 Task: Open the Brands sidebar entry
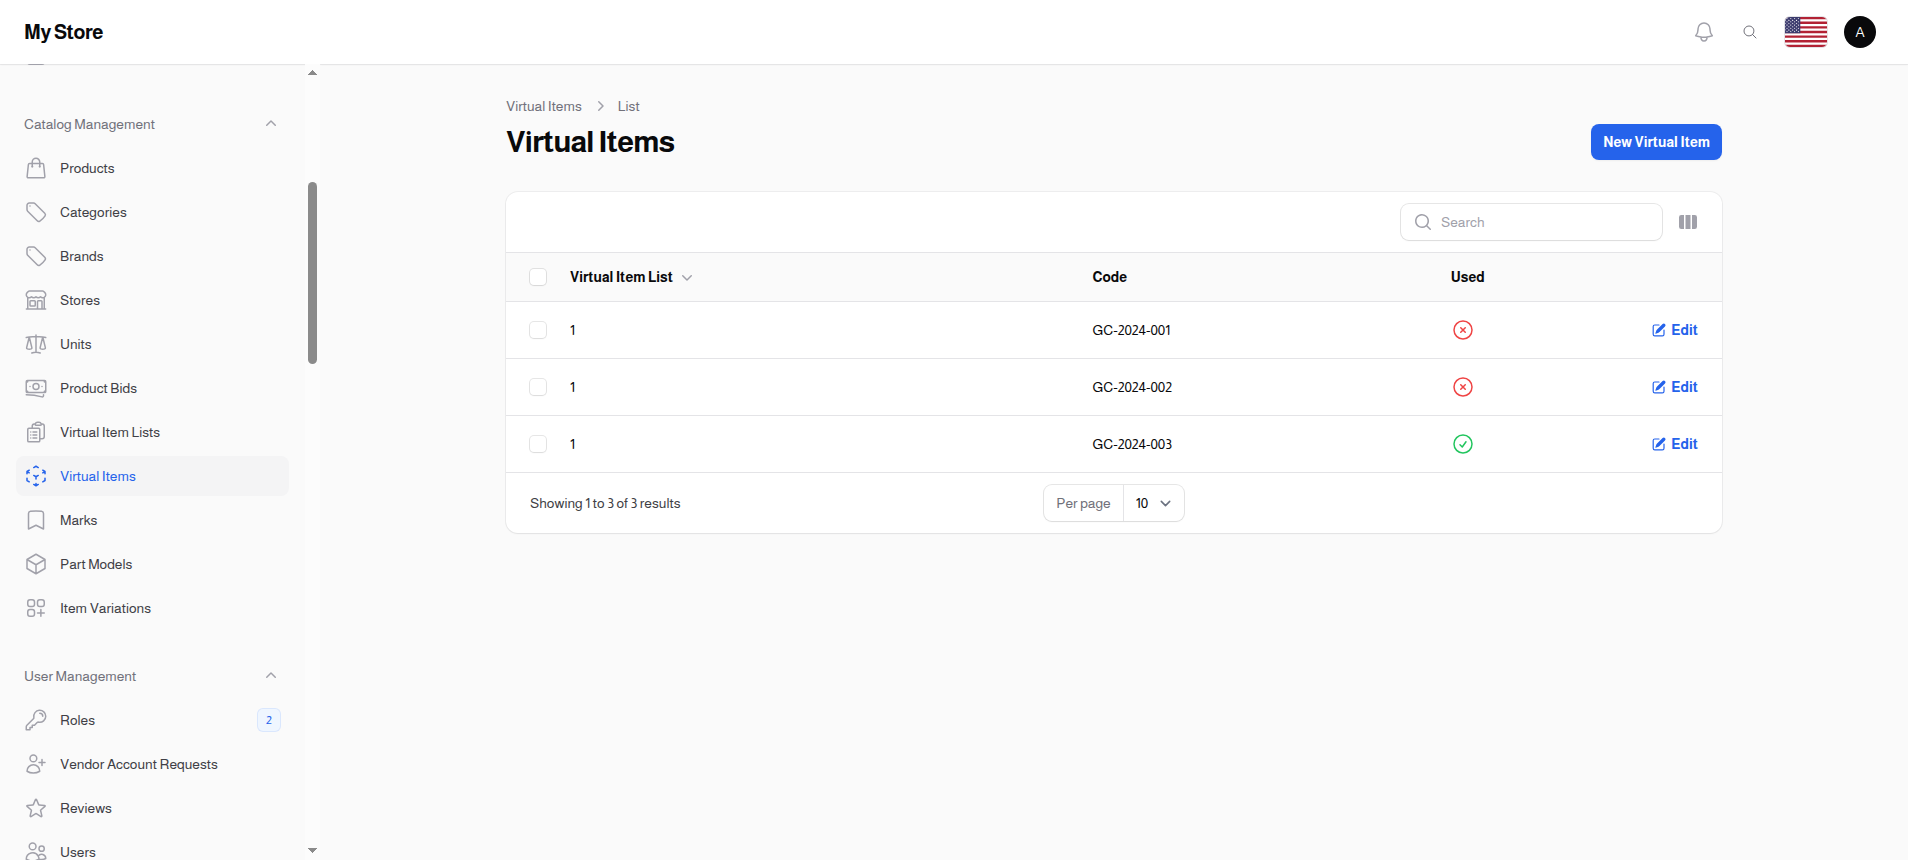point(152,256)
